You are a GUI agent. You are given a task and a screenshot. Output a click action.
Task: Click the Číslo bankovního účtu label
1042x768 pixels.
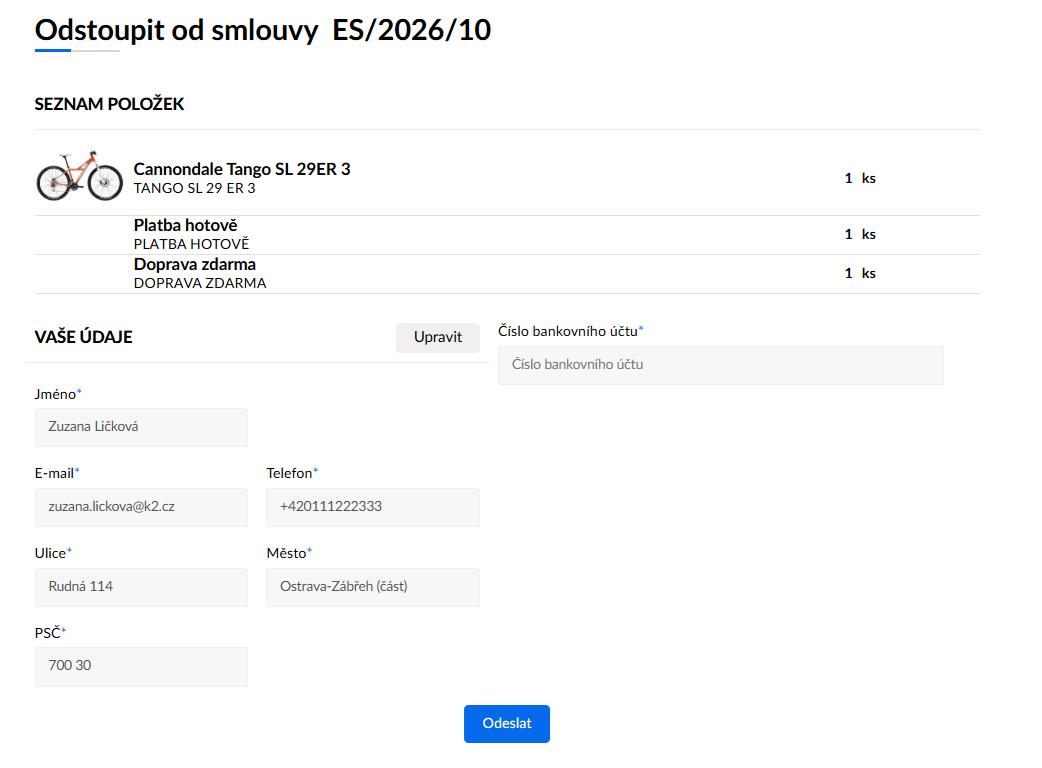(570, 331)
